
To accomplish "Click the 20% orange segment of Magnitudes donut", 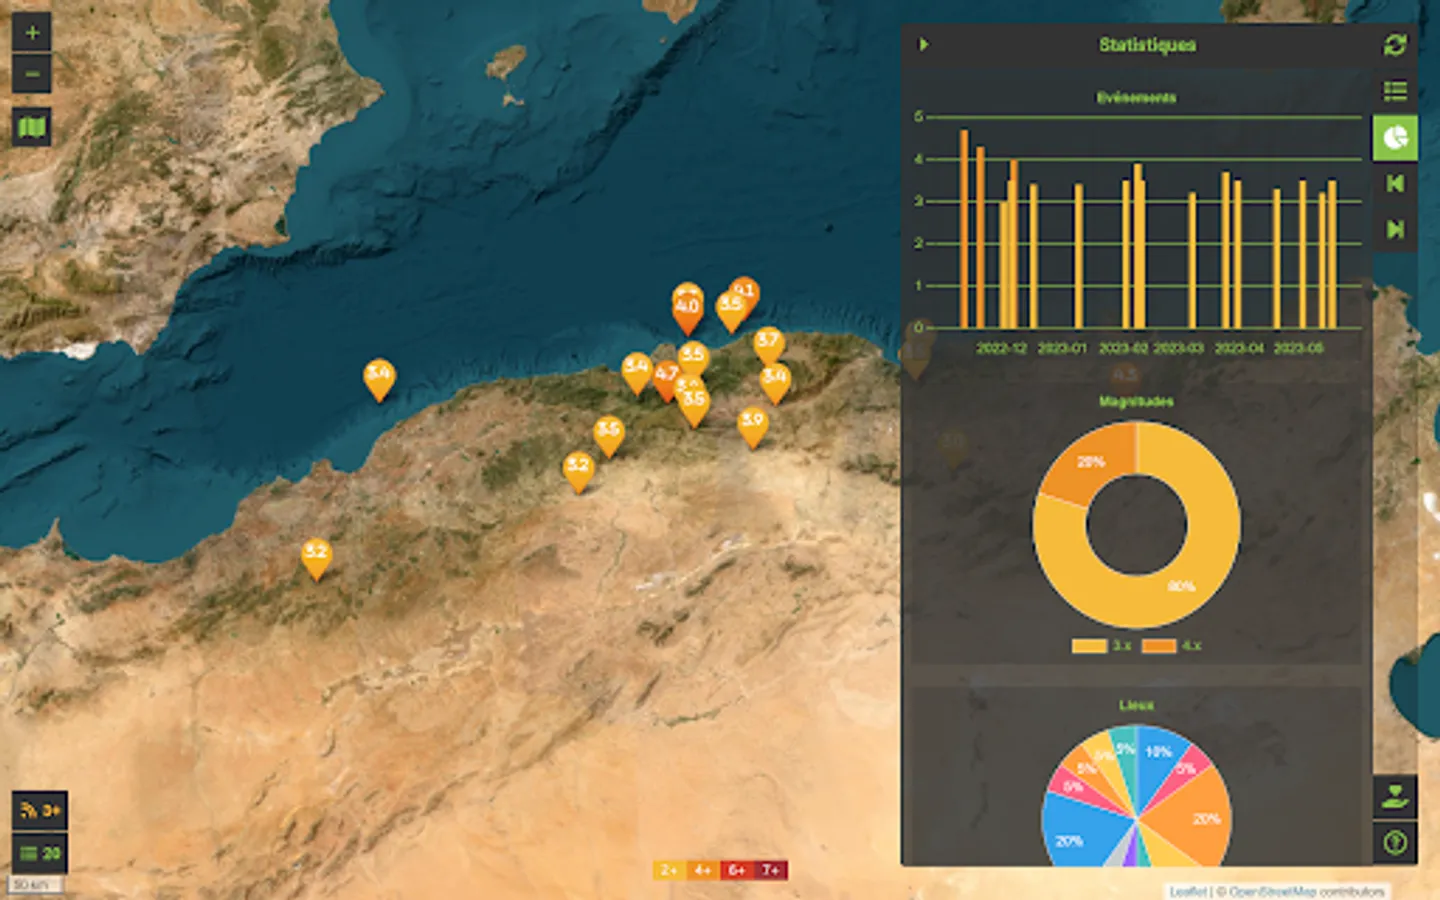I will click(x=1089, y=463).
